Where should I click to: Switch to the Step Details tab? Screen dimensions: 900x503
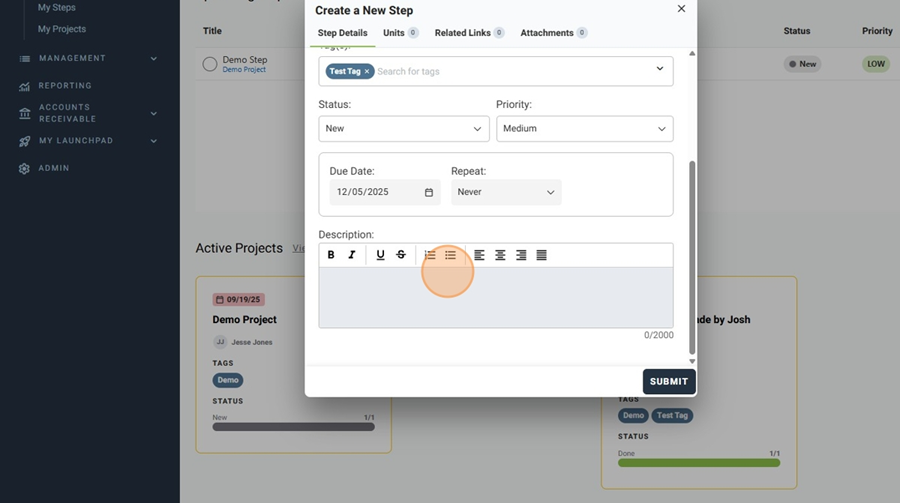343,33
